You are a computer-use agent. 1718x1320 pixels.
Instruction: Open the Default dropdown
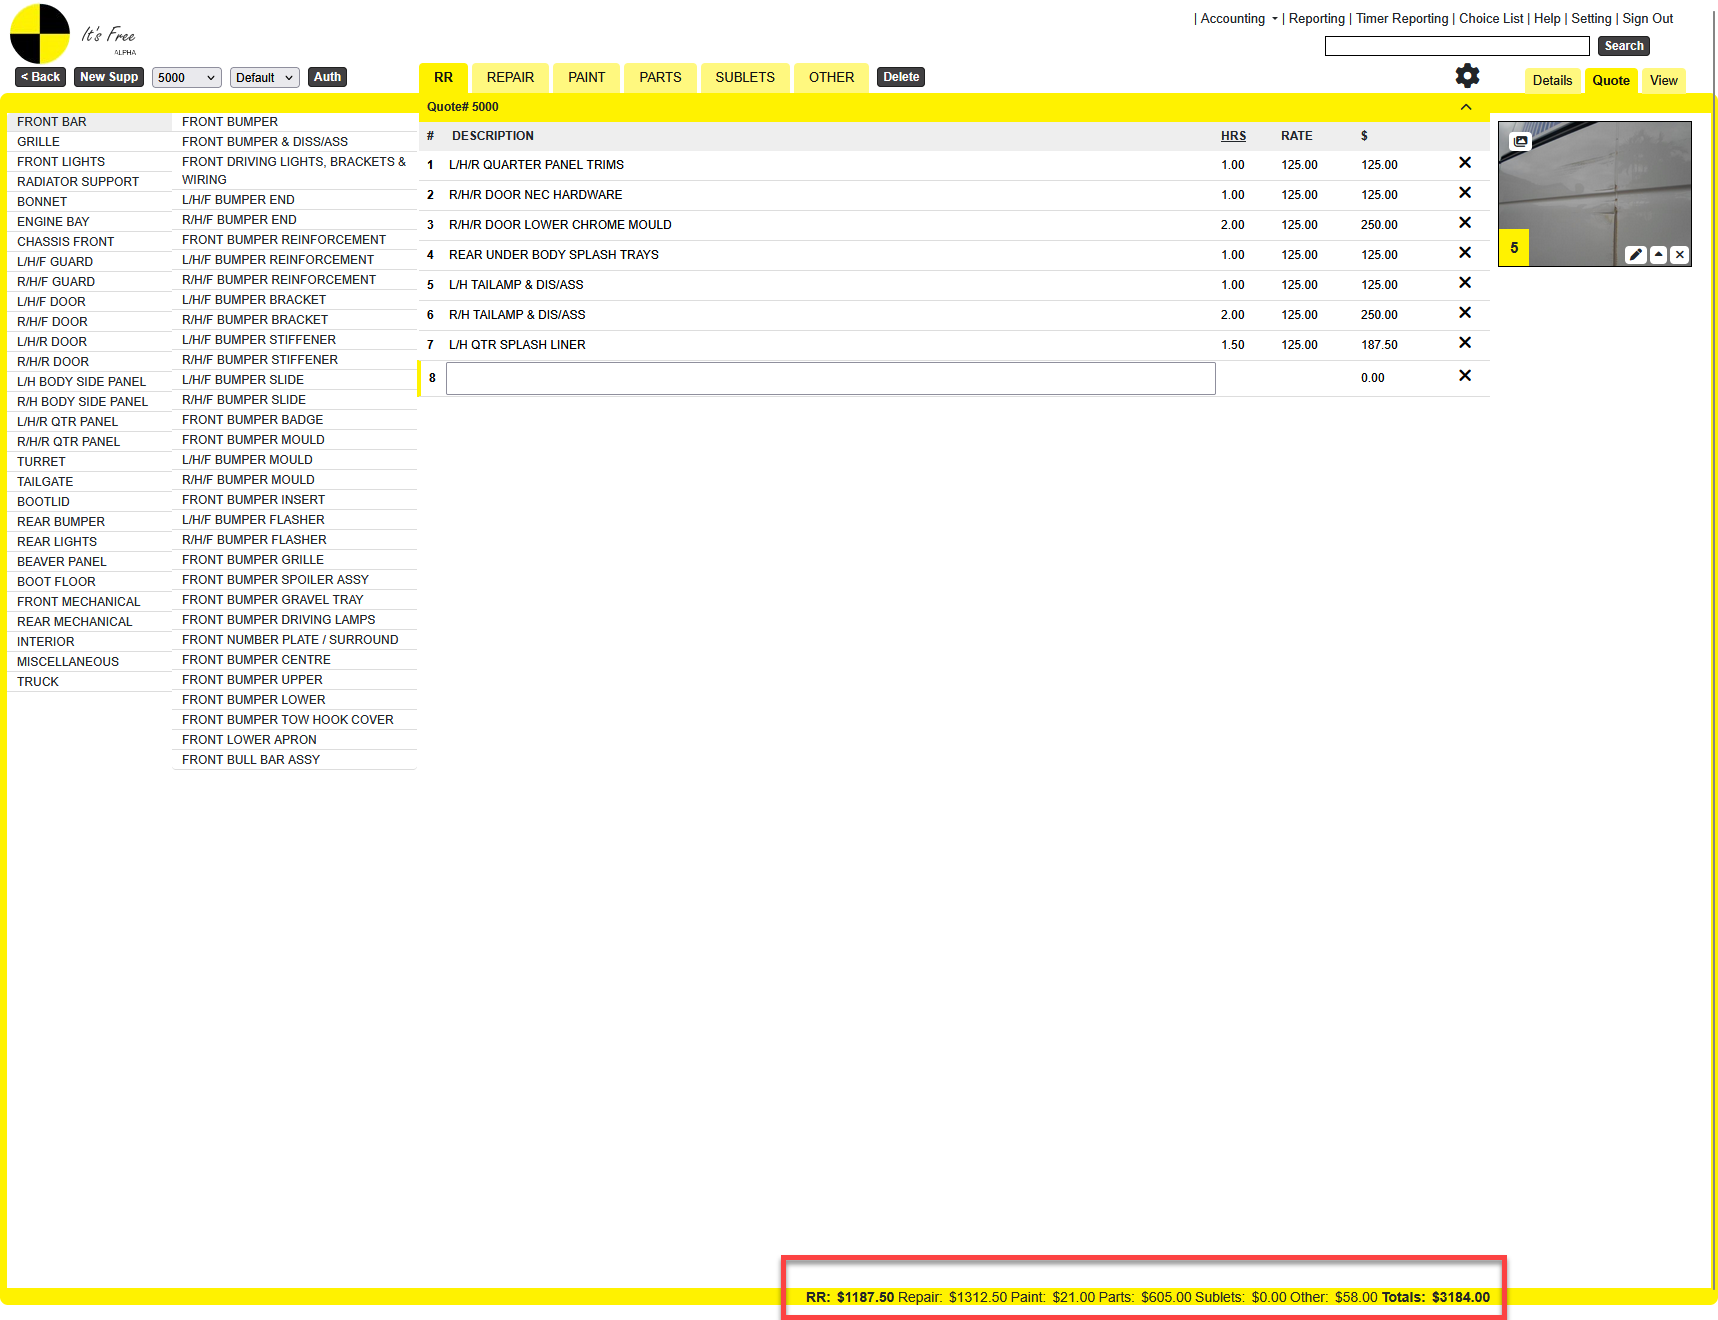(264, 78)
